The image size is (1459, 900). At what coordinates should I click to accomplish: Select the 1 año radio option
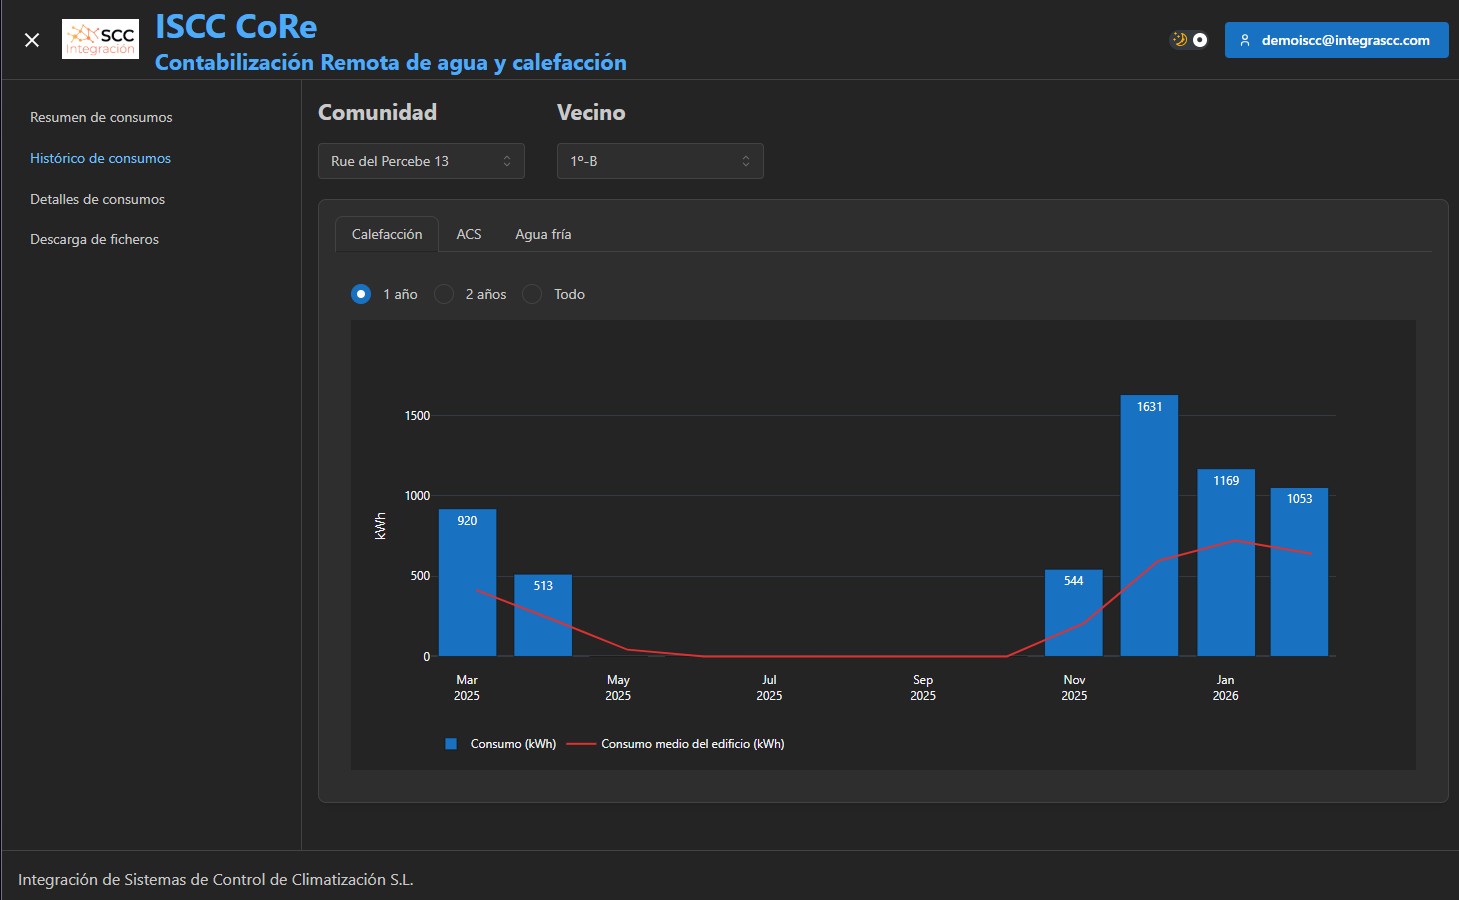tap(361, 294)
